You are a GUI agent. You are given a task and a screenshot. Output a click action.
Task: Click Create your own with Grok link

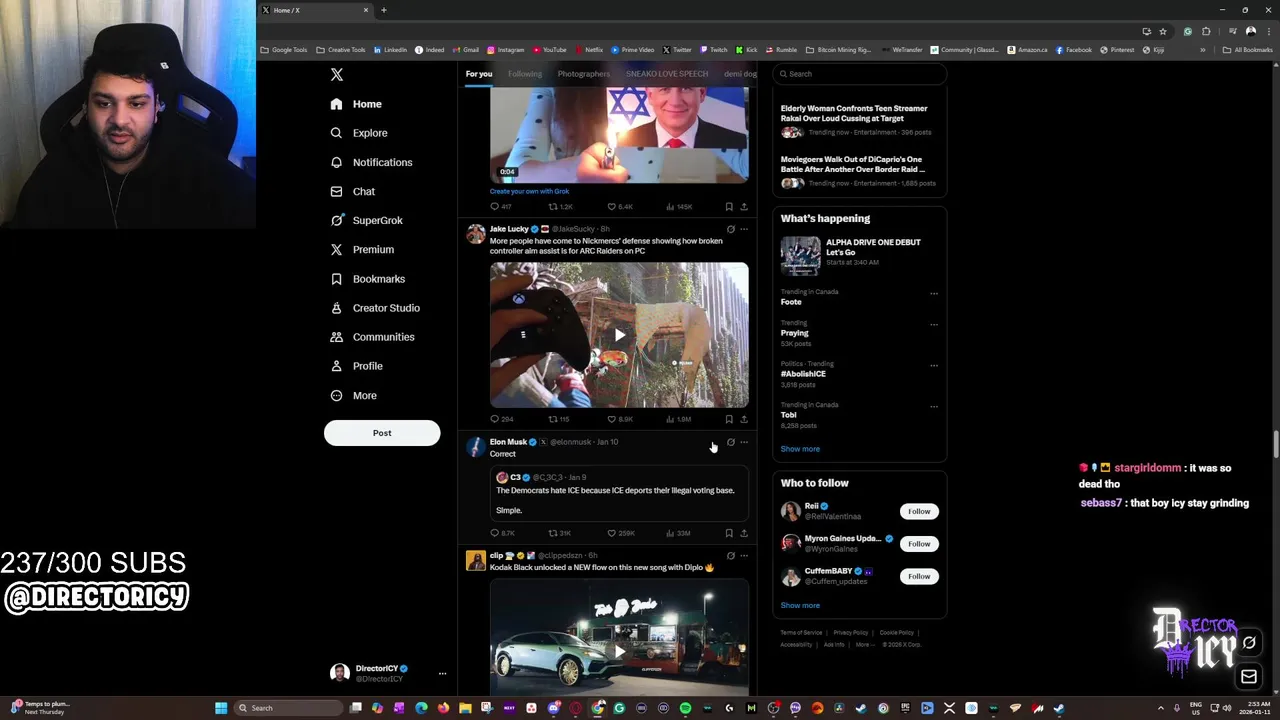[x=529, y=191]
